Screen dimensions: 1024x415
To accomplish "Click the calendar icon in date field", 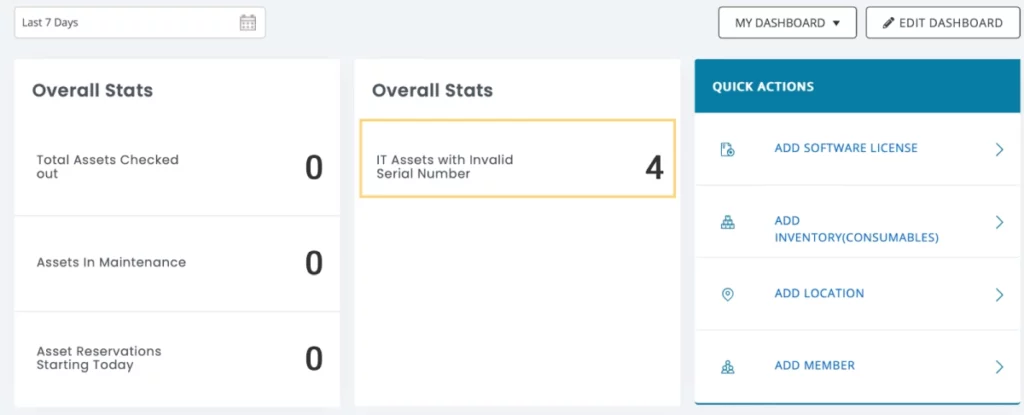I will point(248,23).
